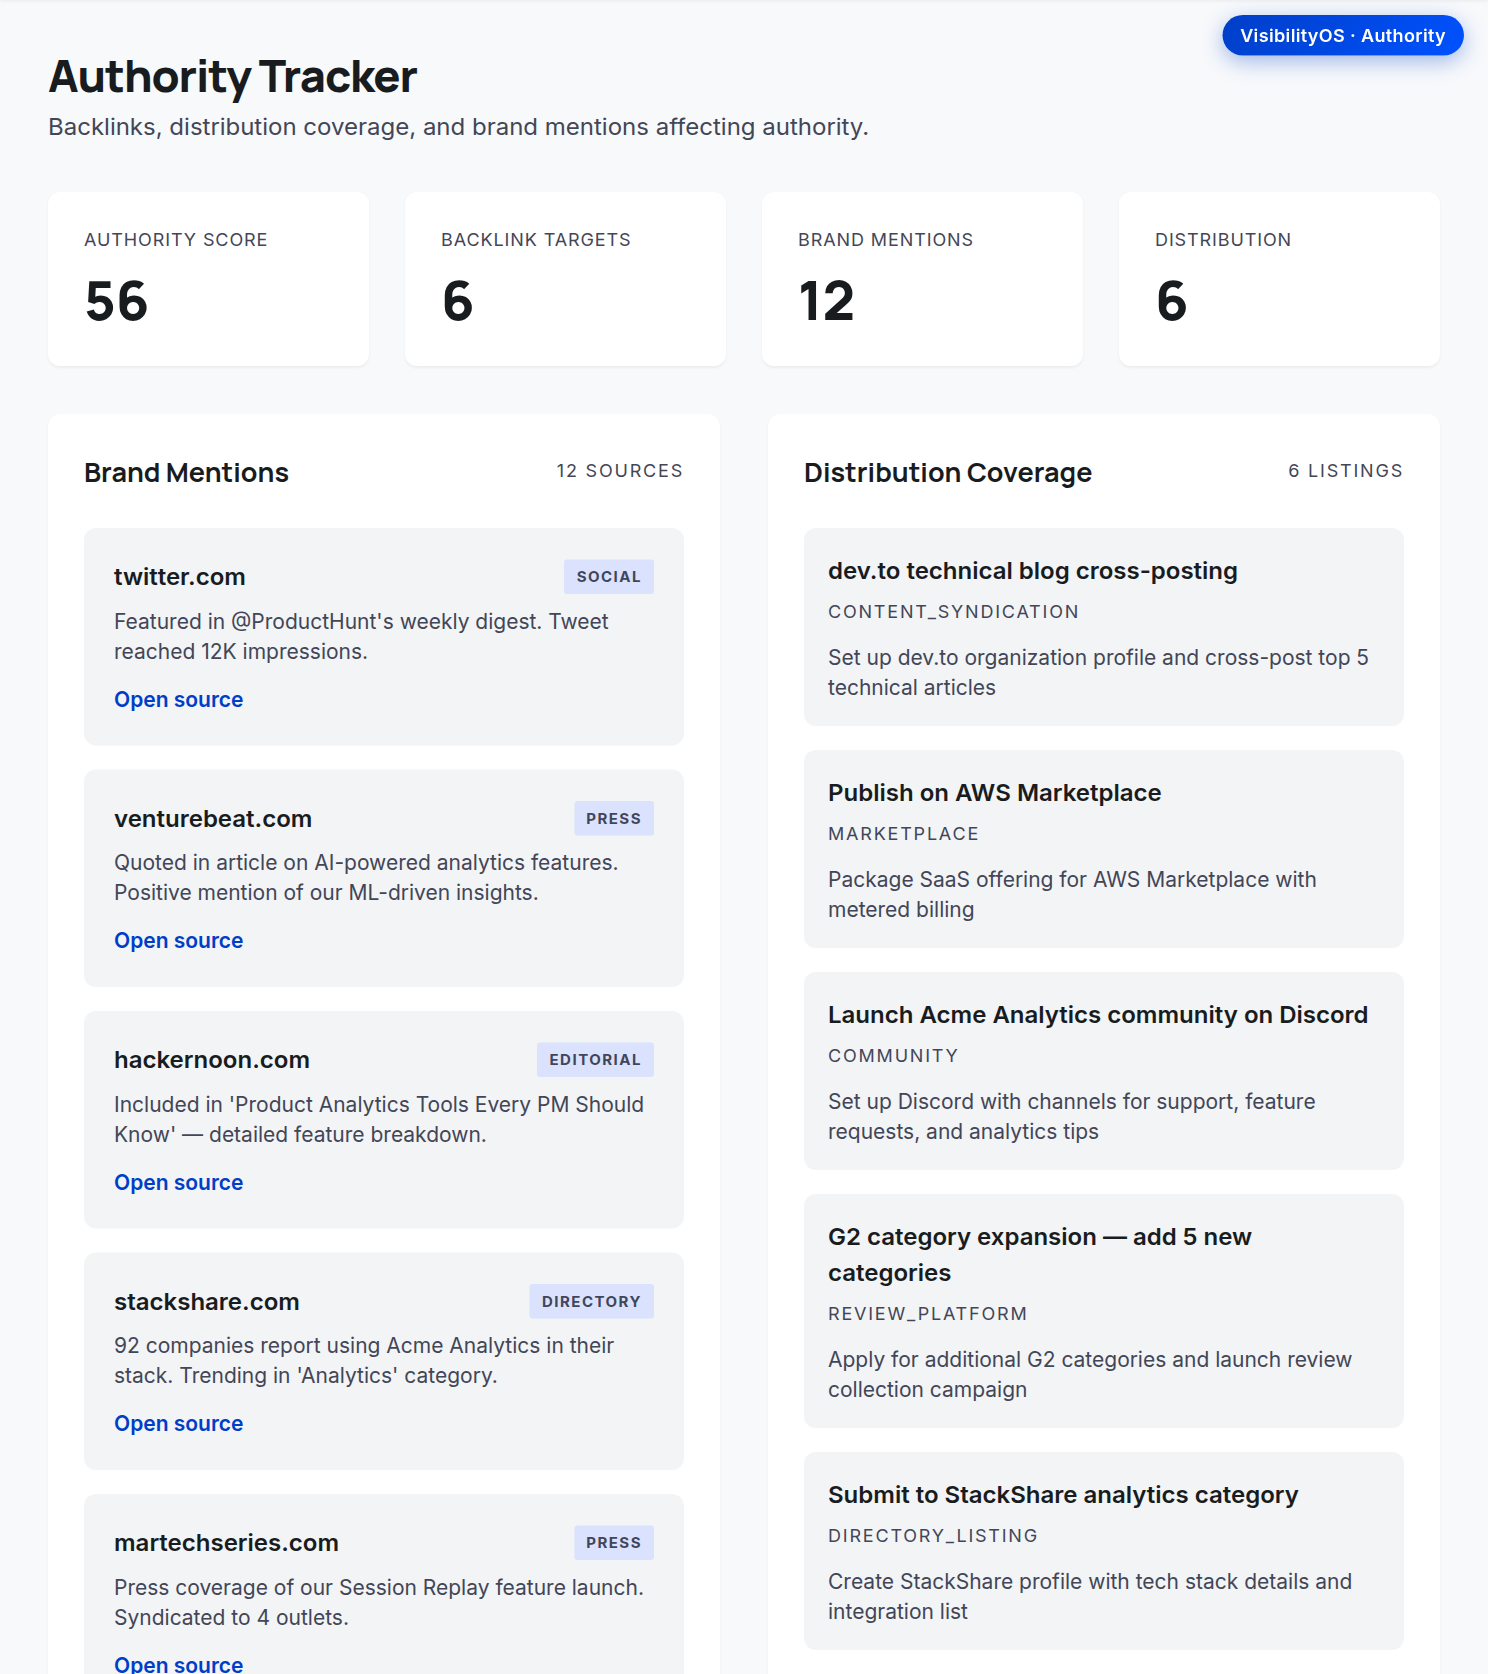Click the AI-powered analytics article description
1488x1674 pixels.
pyautogui.click(x=366, y=878)
